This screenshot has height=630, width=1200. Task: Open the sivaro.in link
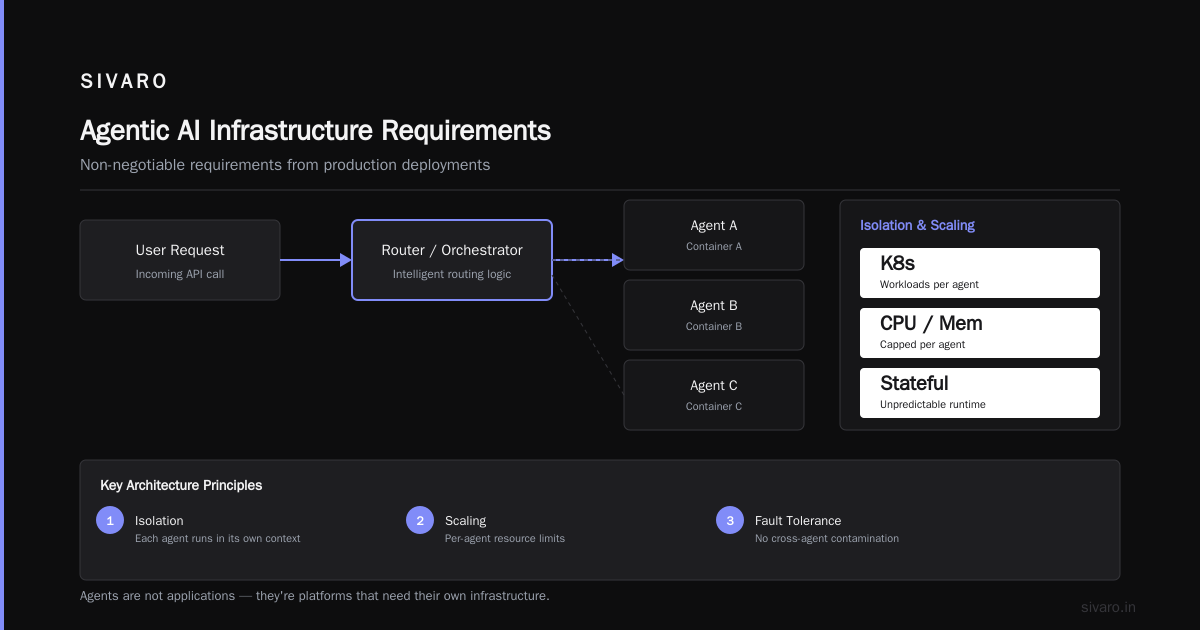click(x=1109, y=607)
